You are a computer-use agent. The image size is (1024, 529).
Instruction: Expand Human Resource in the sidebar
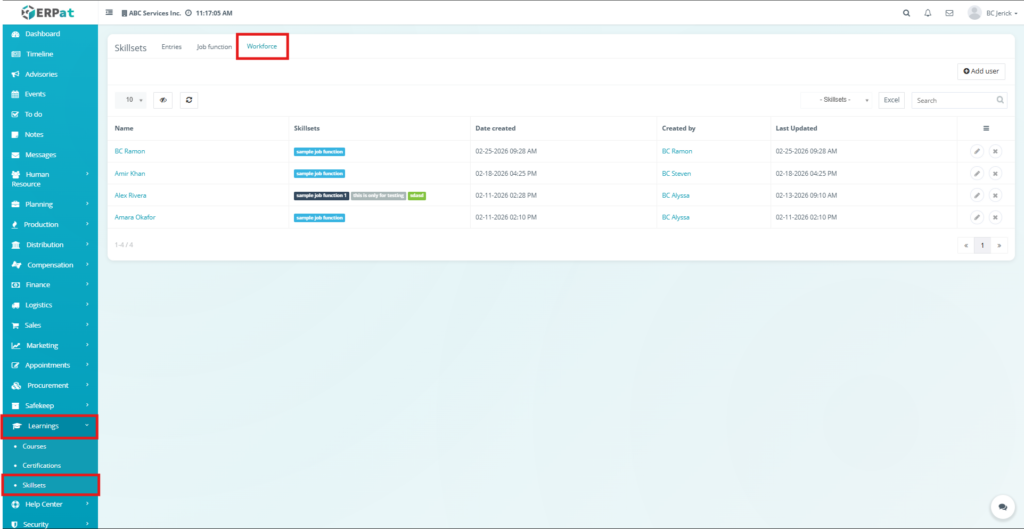tap(48, 179)
